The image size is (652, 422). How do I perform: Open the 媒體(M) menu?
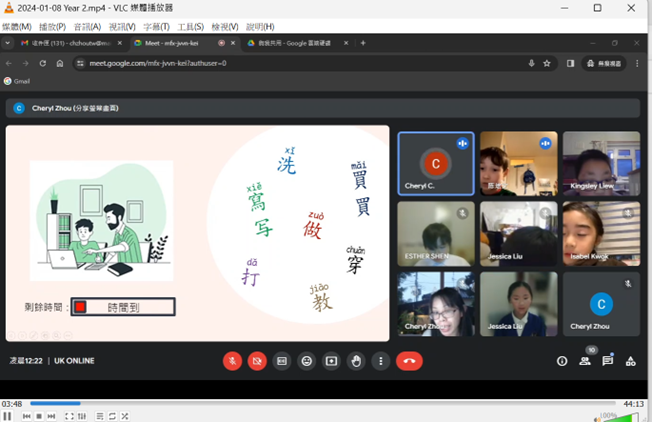pos(17,27)
